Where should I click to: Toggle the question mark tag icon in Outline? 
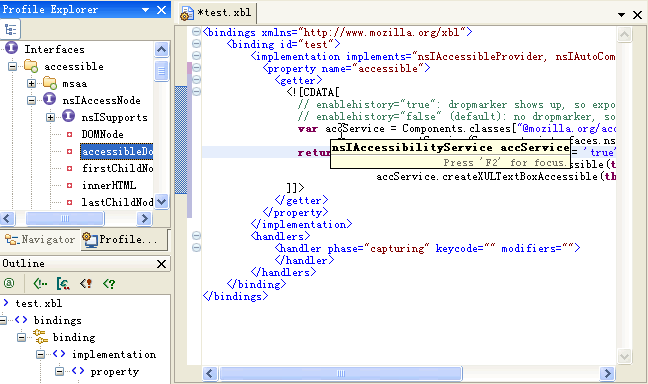pyautogui.click(x=109, y=284)
